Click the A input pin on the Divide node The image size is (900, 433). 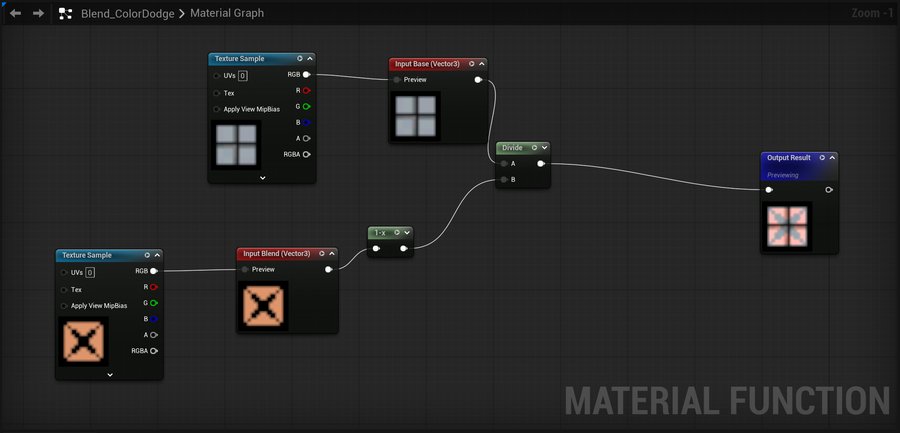click(504, 163)
